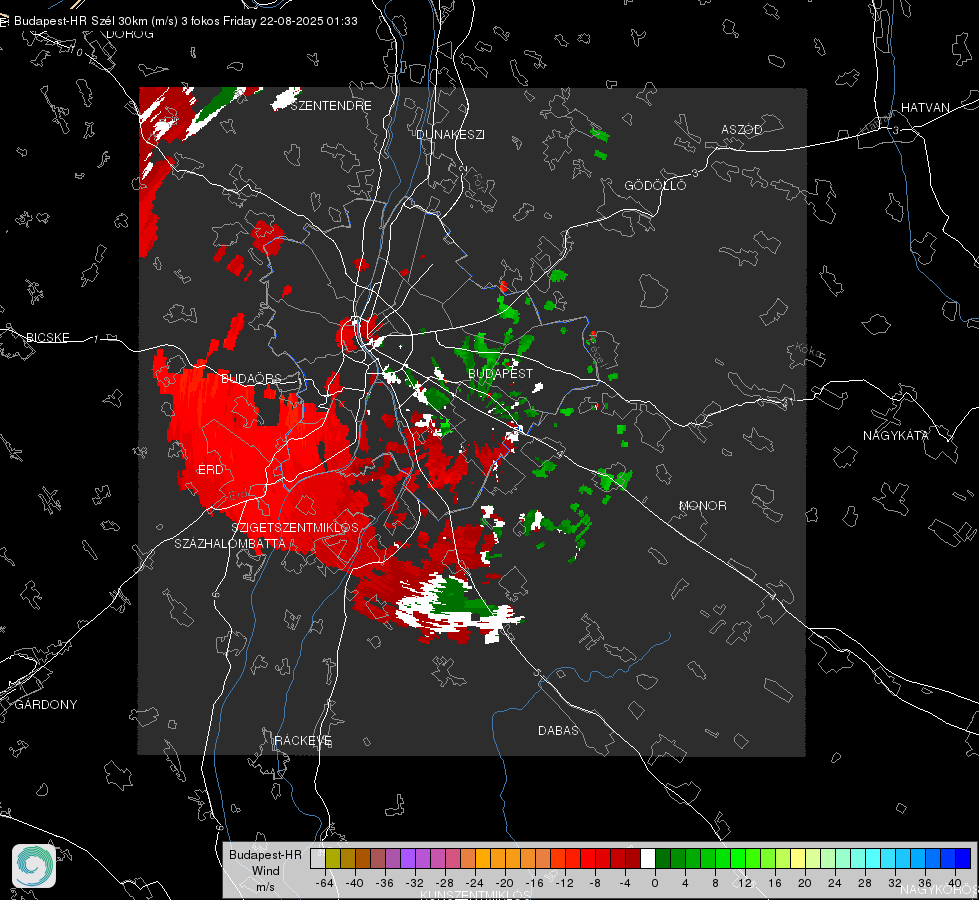Click the DABAS town label
The image size is (979, 900).
[x=558, y=730]
